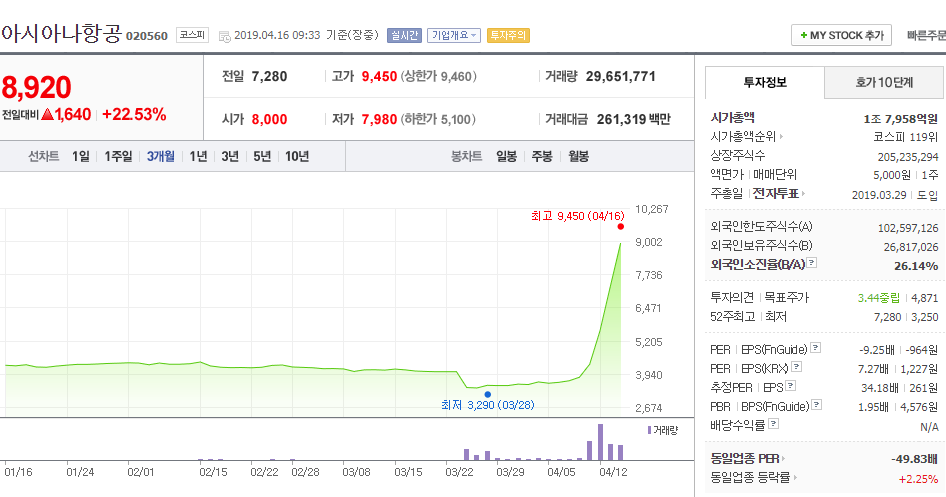Click the 전일 value 7,280
946x497 pixels.
(269, 77)
